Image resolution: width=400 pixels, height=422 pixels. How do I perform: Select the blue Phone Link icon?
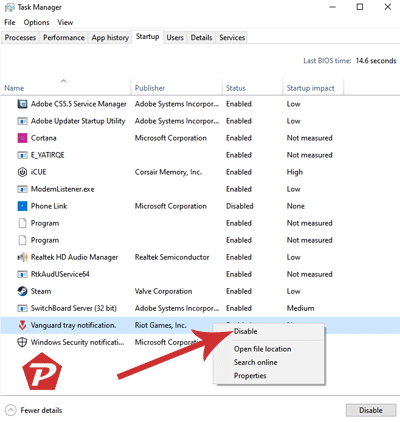tap(22, 206)
